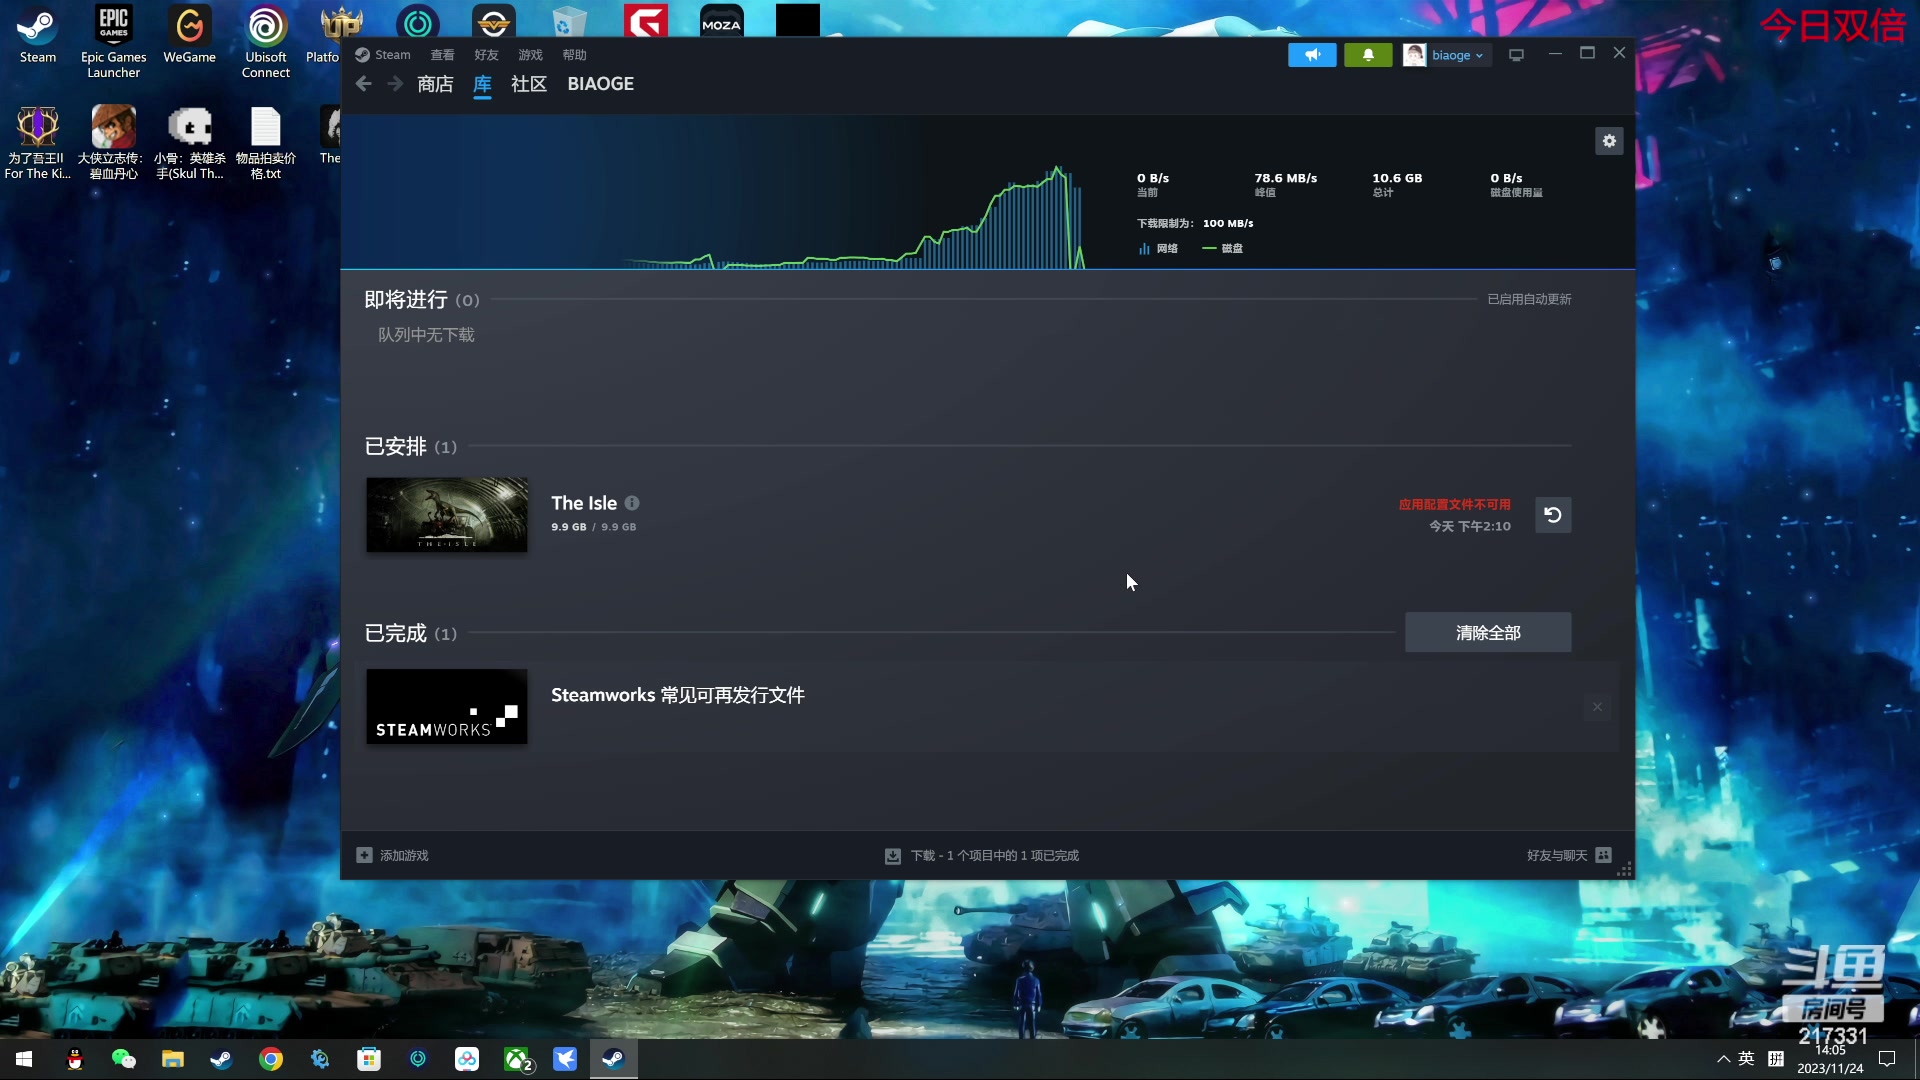Switch to the 库 tab
1920x1080 pixels.
coord(482,84)
